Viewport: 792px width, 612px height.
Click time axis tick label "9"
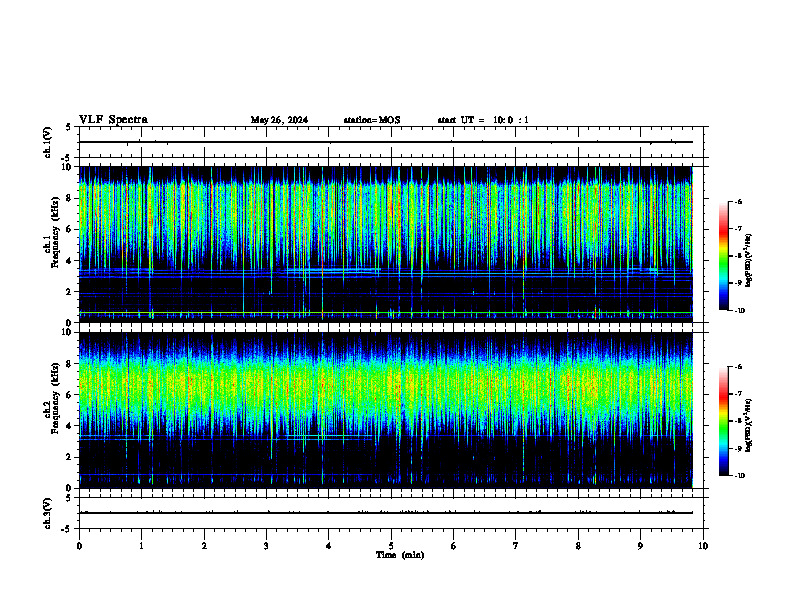pos(640,546)
